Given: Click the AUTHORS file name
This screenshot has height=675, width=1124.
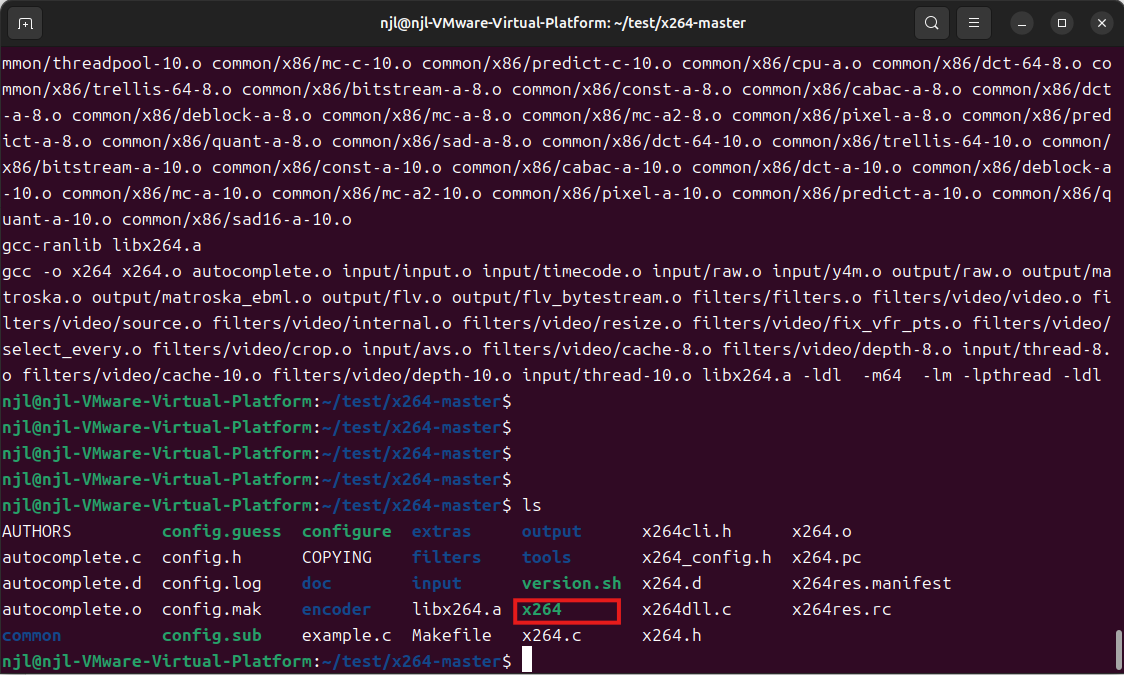Looking at the screenshot, I should pos(37,532).
